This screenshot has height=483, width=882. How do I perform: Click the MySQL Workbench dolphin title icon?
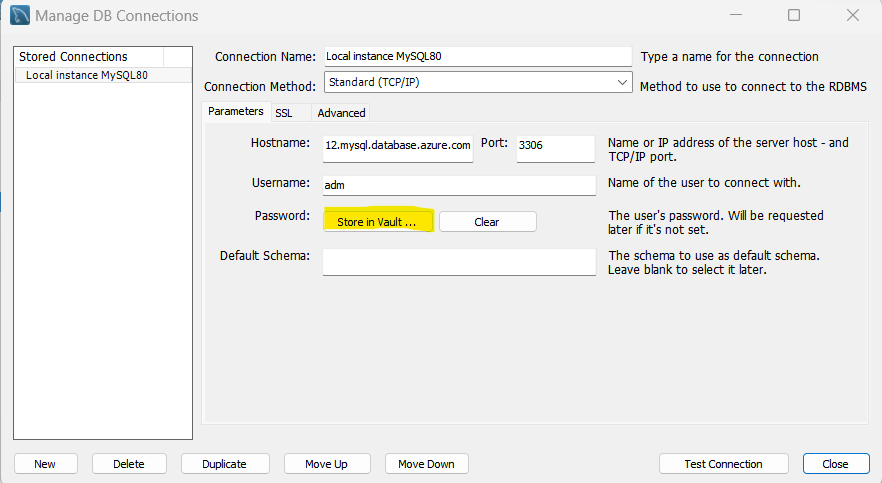click(20, 15)
